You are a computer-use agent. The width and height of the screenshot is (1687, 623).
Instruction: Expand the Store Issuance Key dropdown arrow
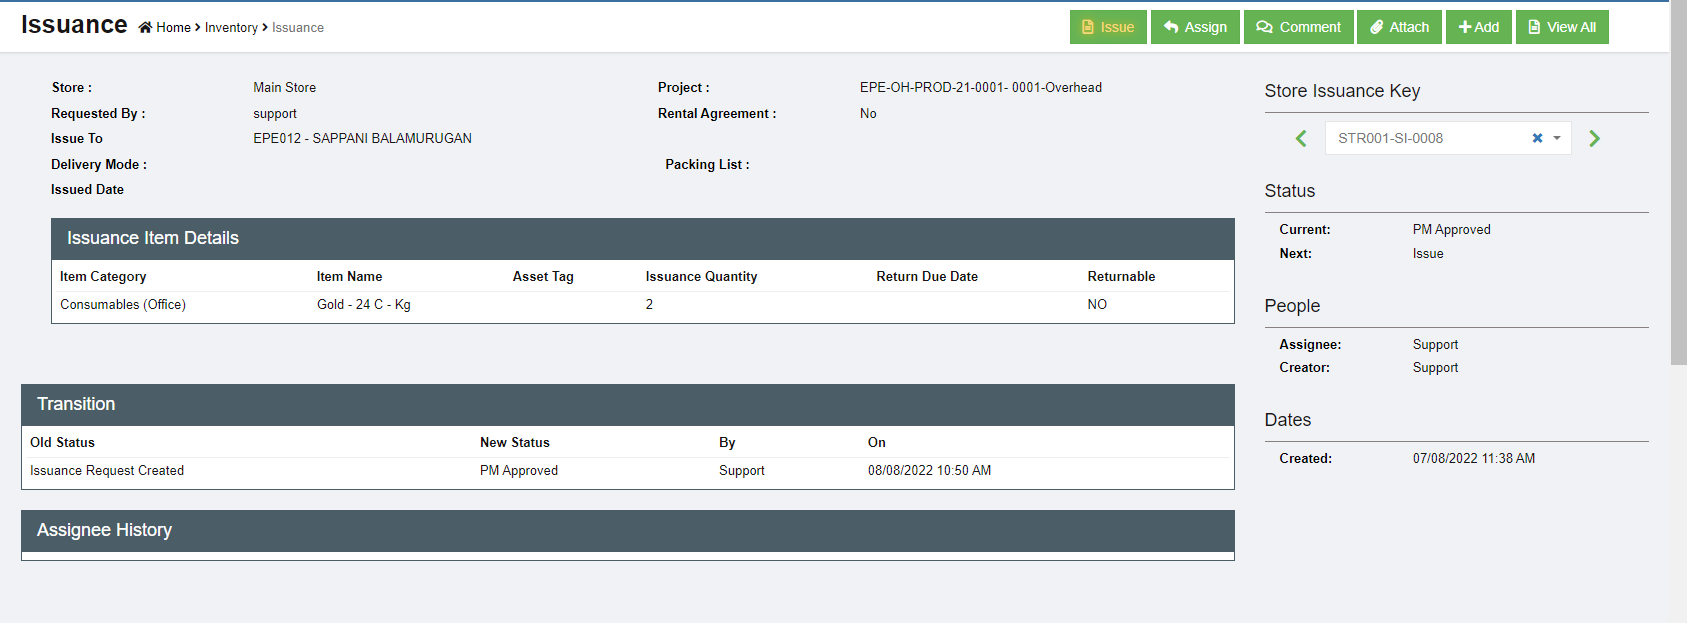[1557, 138]
